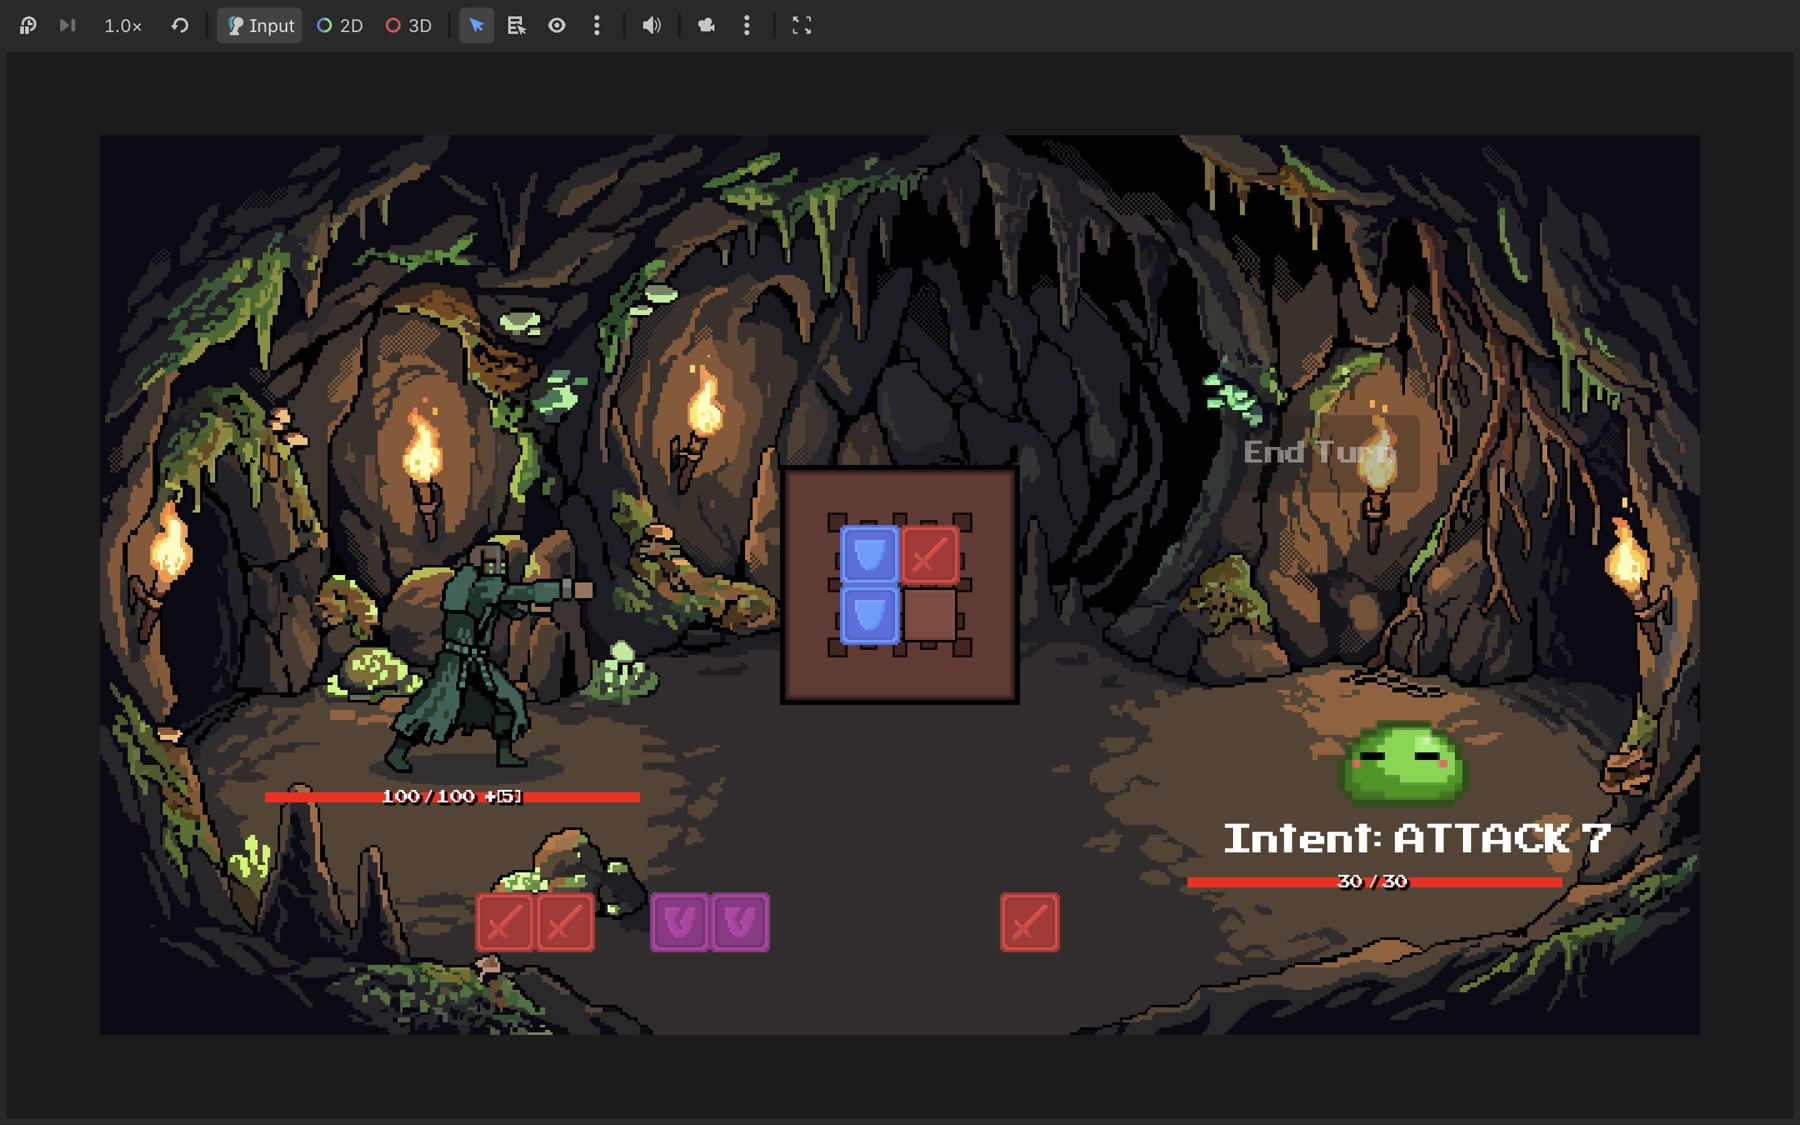Click the 1.0× game speed value
Image resolution: width=1800 pixels, height=1125 pixels.
123,26
